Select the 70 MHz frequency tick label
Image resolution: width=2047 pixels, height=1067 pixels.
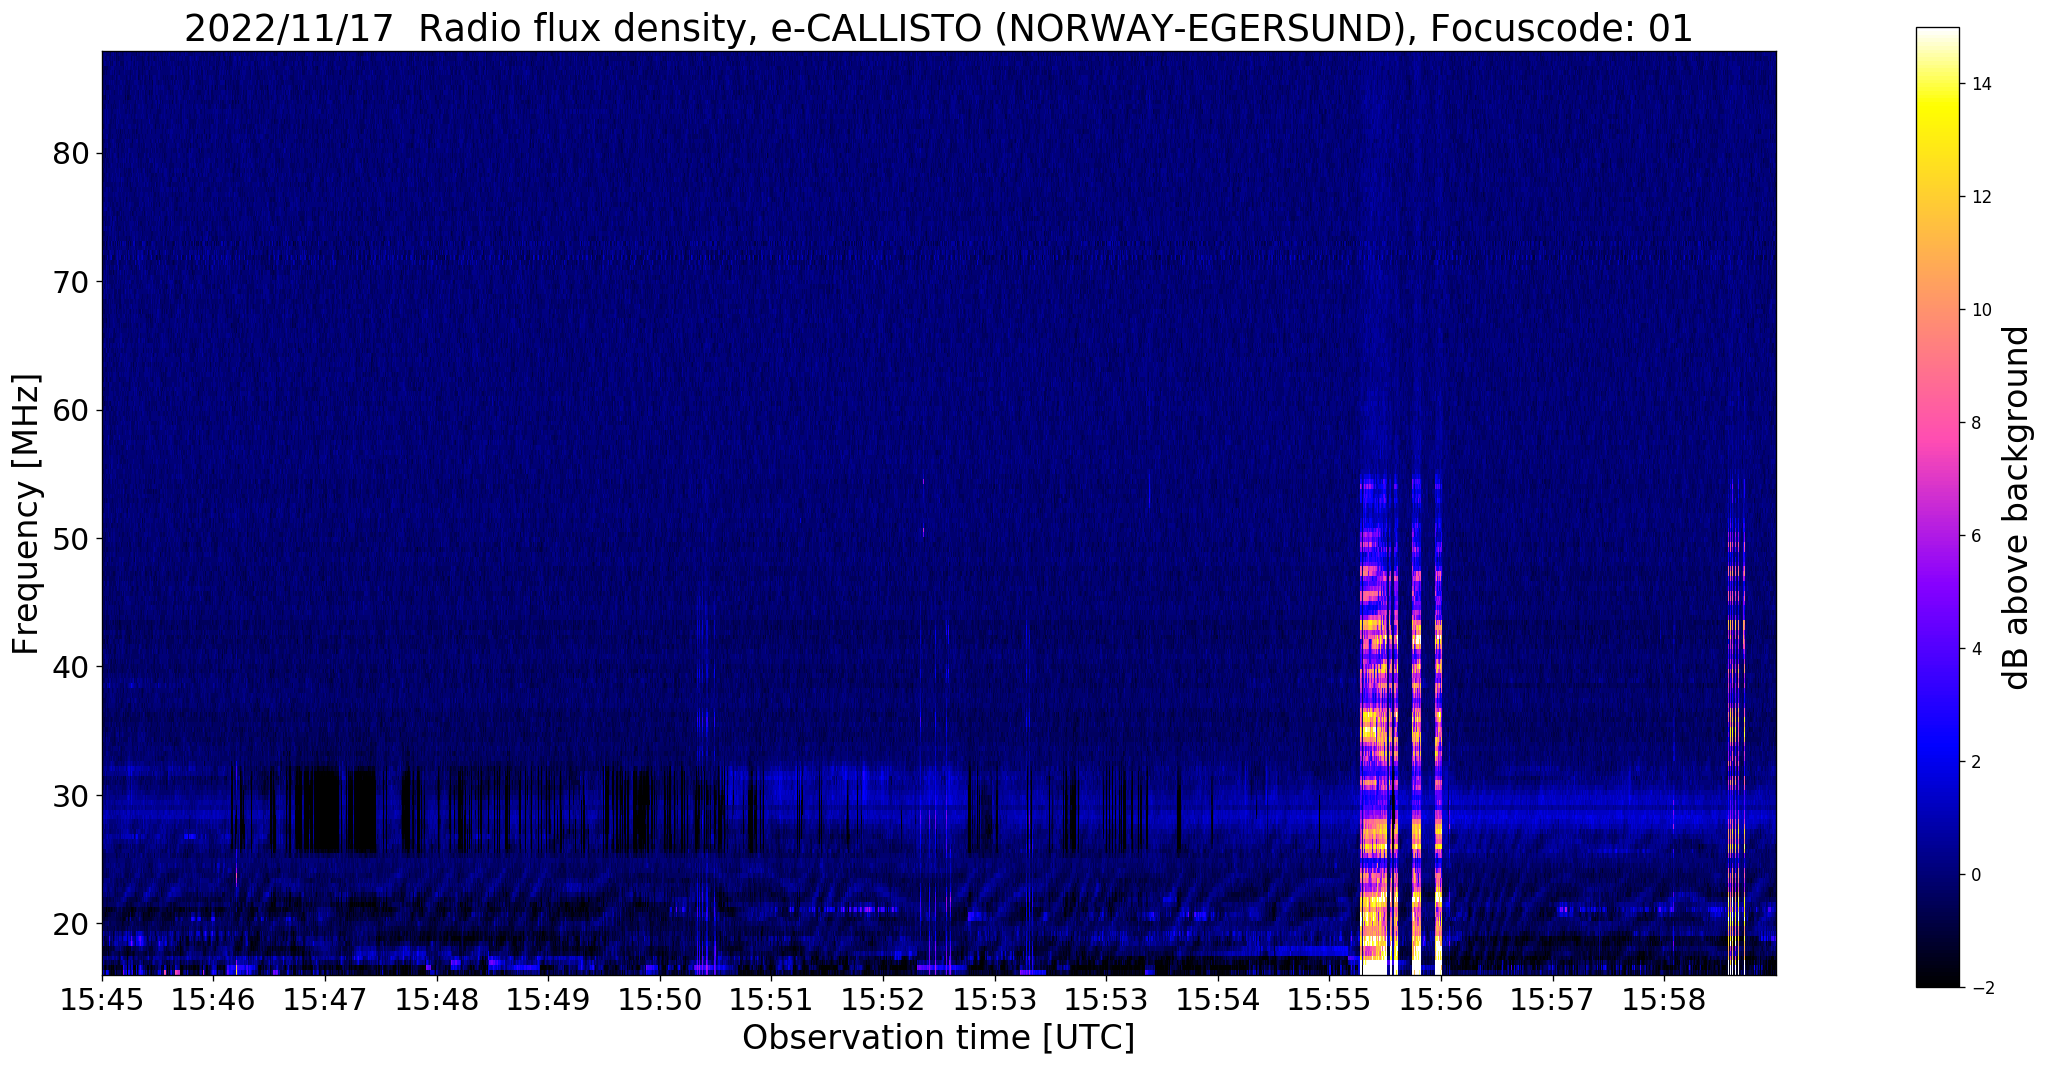71,282
